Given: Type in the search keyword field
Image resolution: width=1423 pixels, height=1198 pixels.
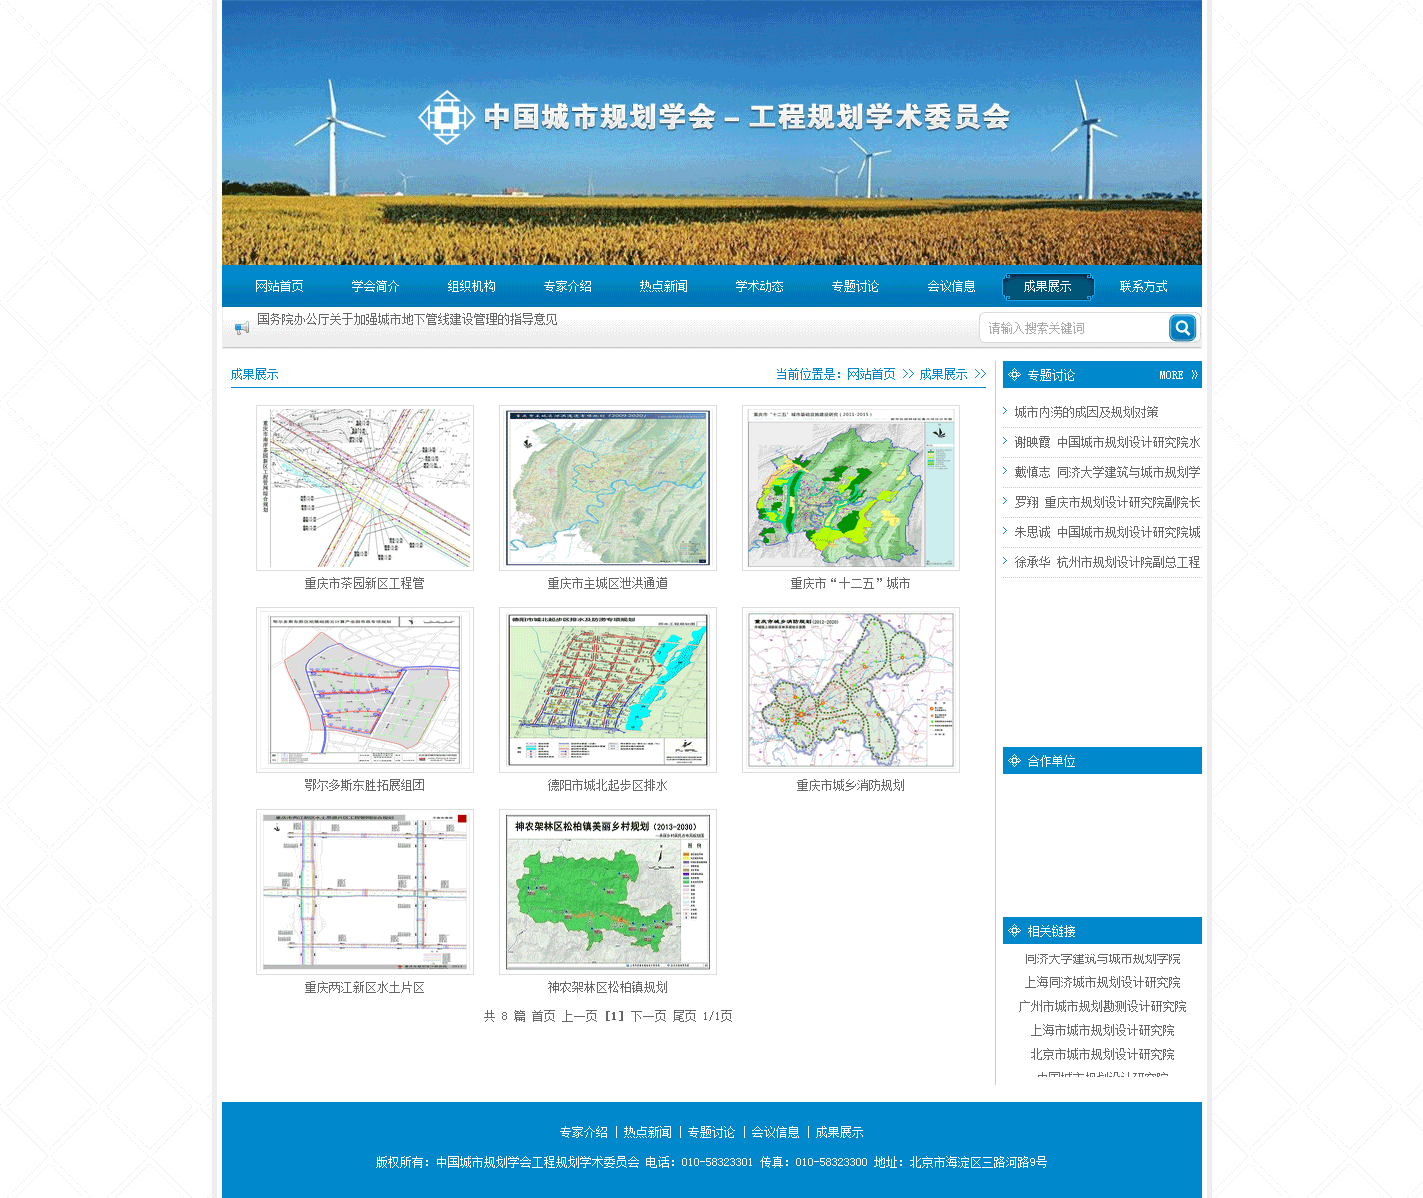Looking at the screenshot, I should pyautogui.click(x=1072, y=328).
